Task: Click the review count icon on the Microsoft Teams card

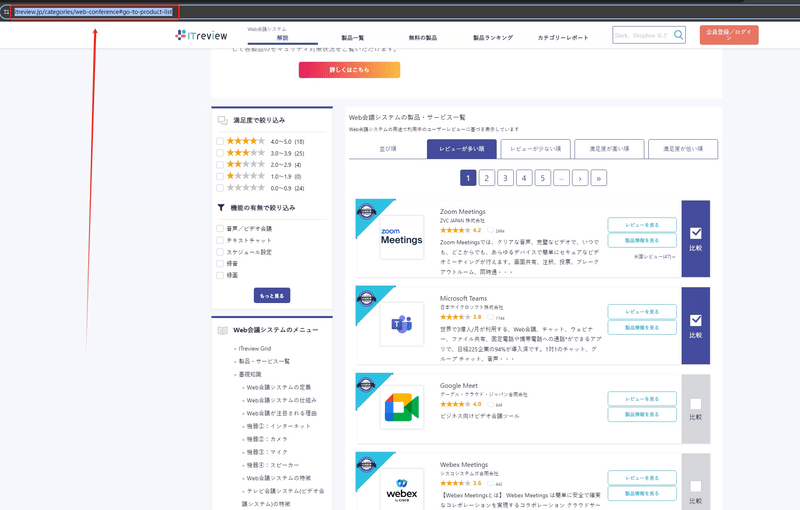Action: pos(490,317)
